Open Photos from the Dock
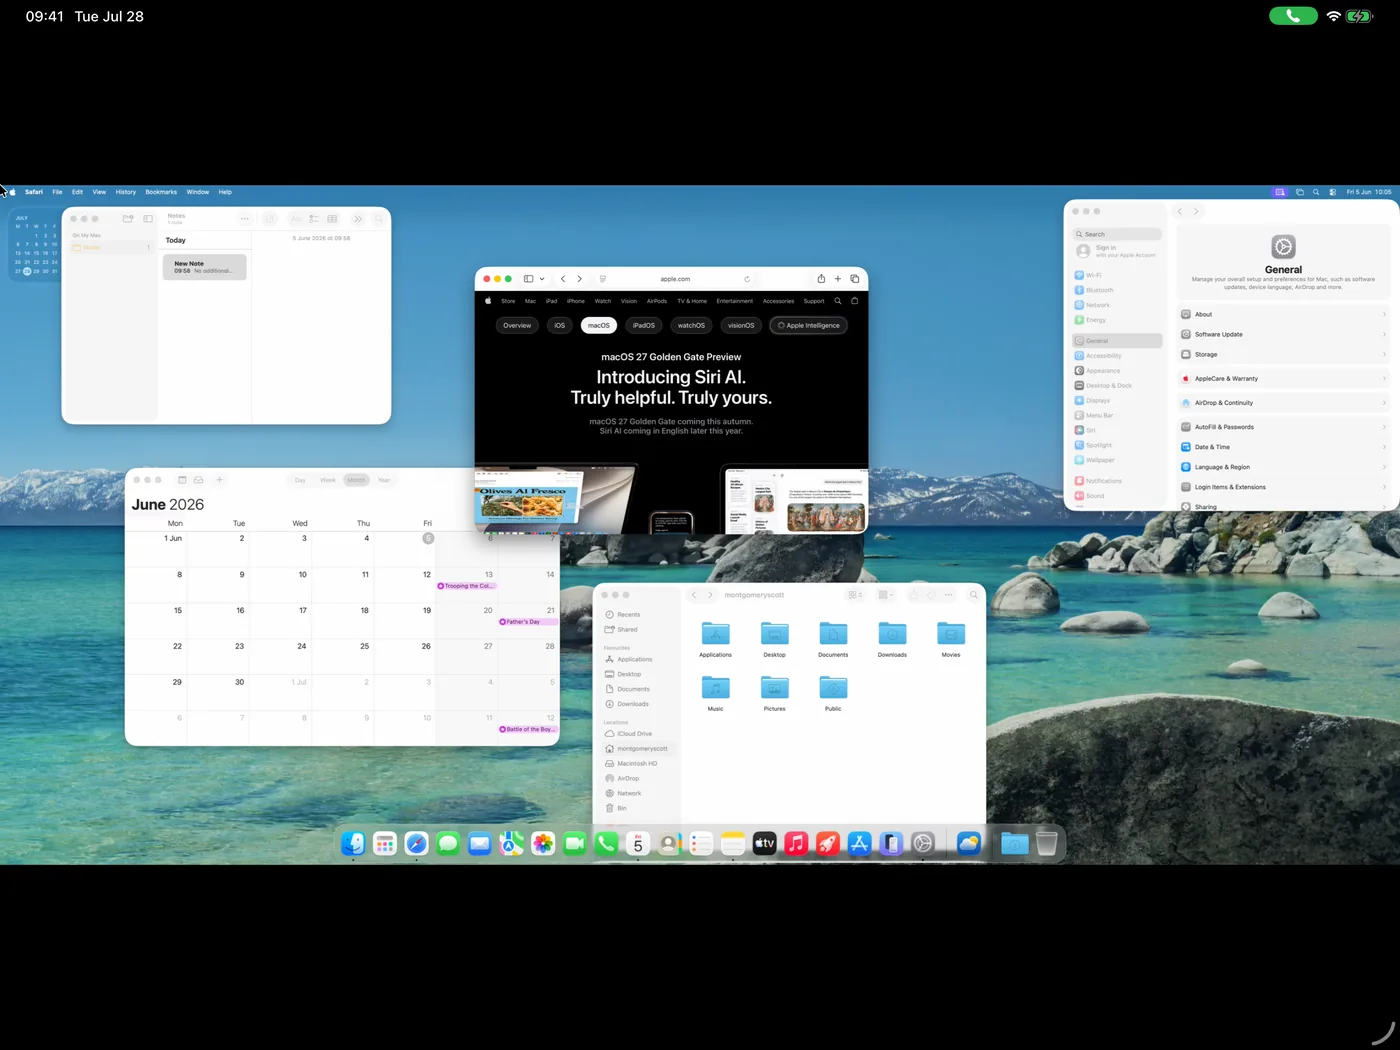1400x1050 pixels. tap(543, 844)
